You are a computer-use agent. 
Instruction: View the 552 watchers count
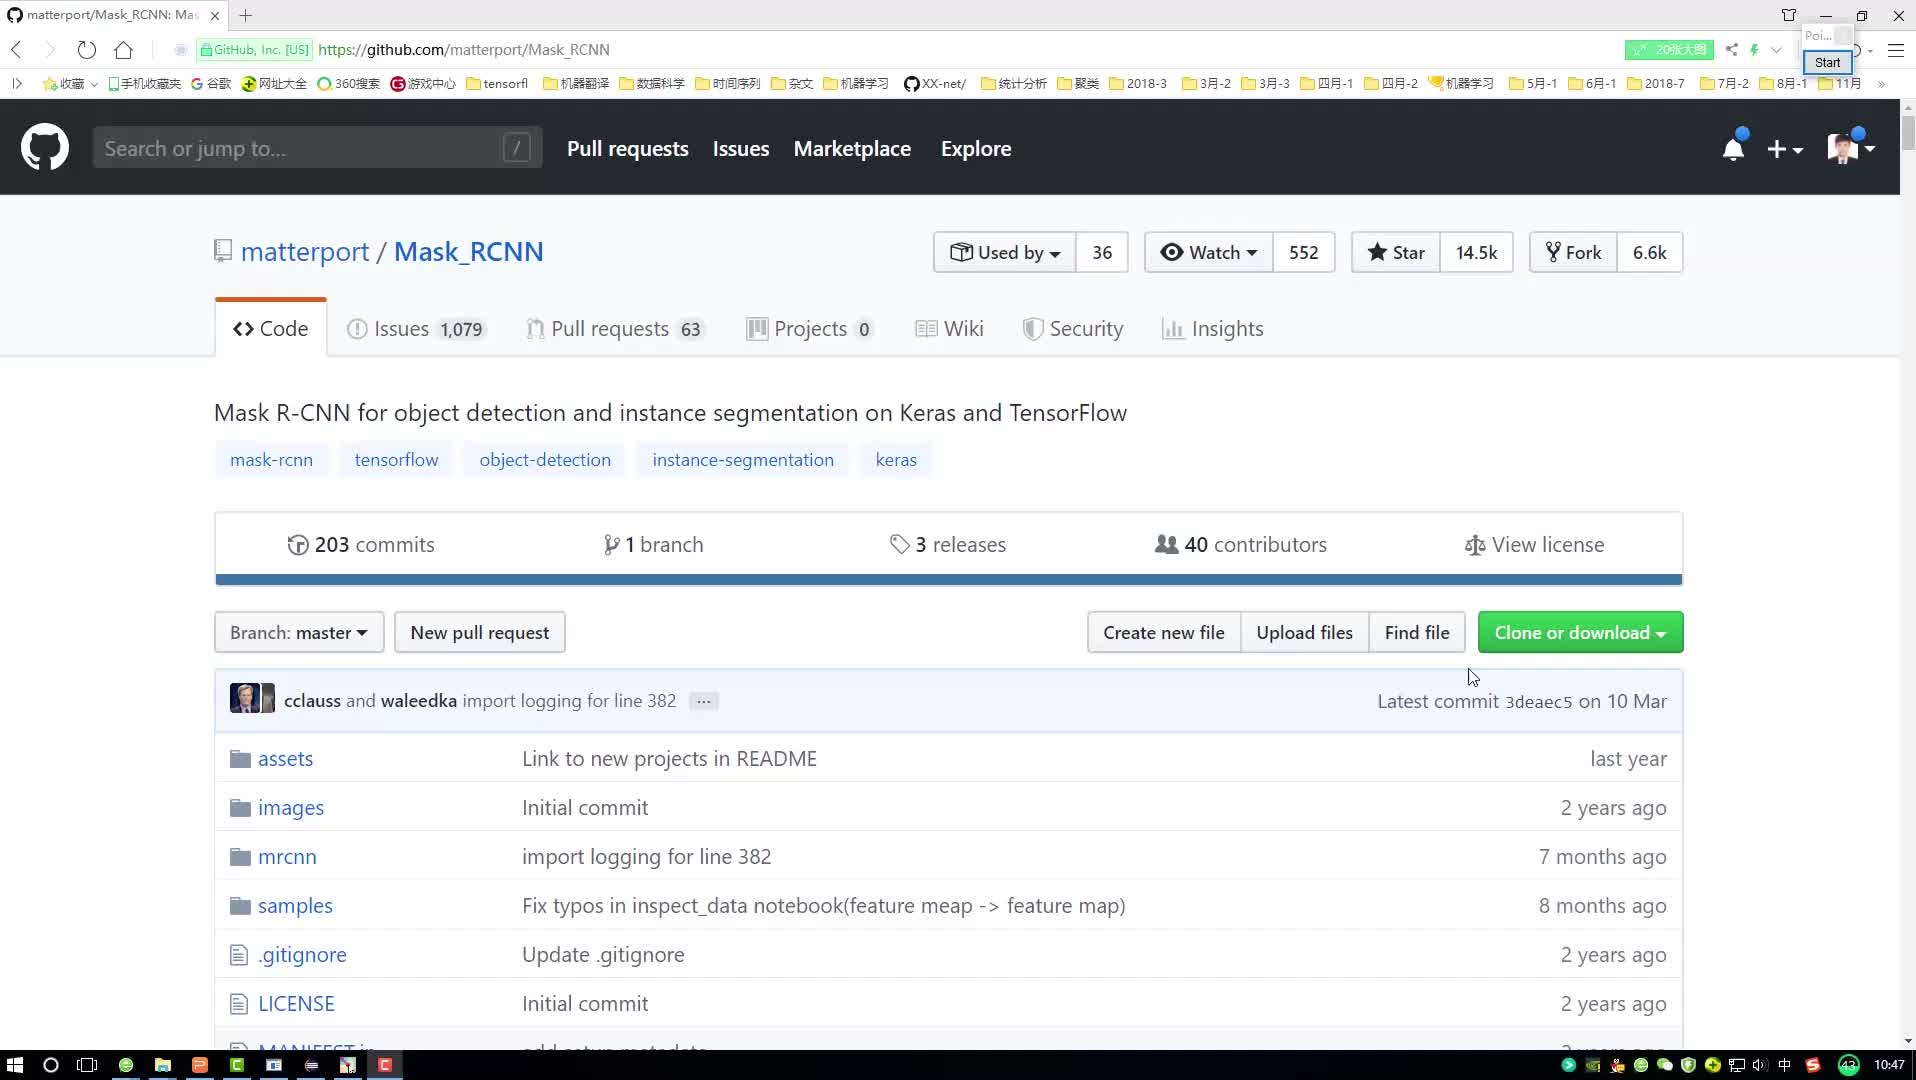click(x=1303, y=252)
